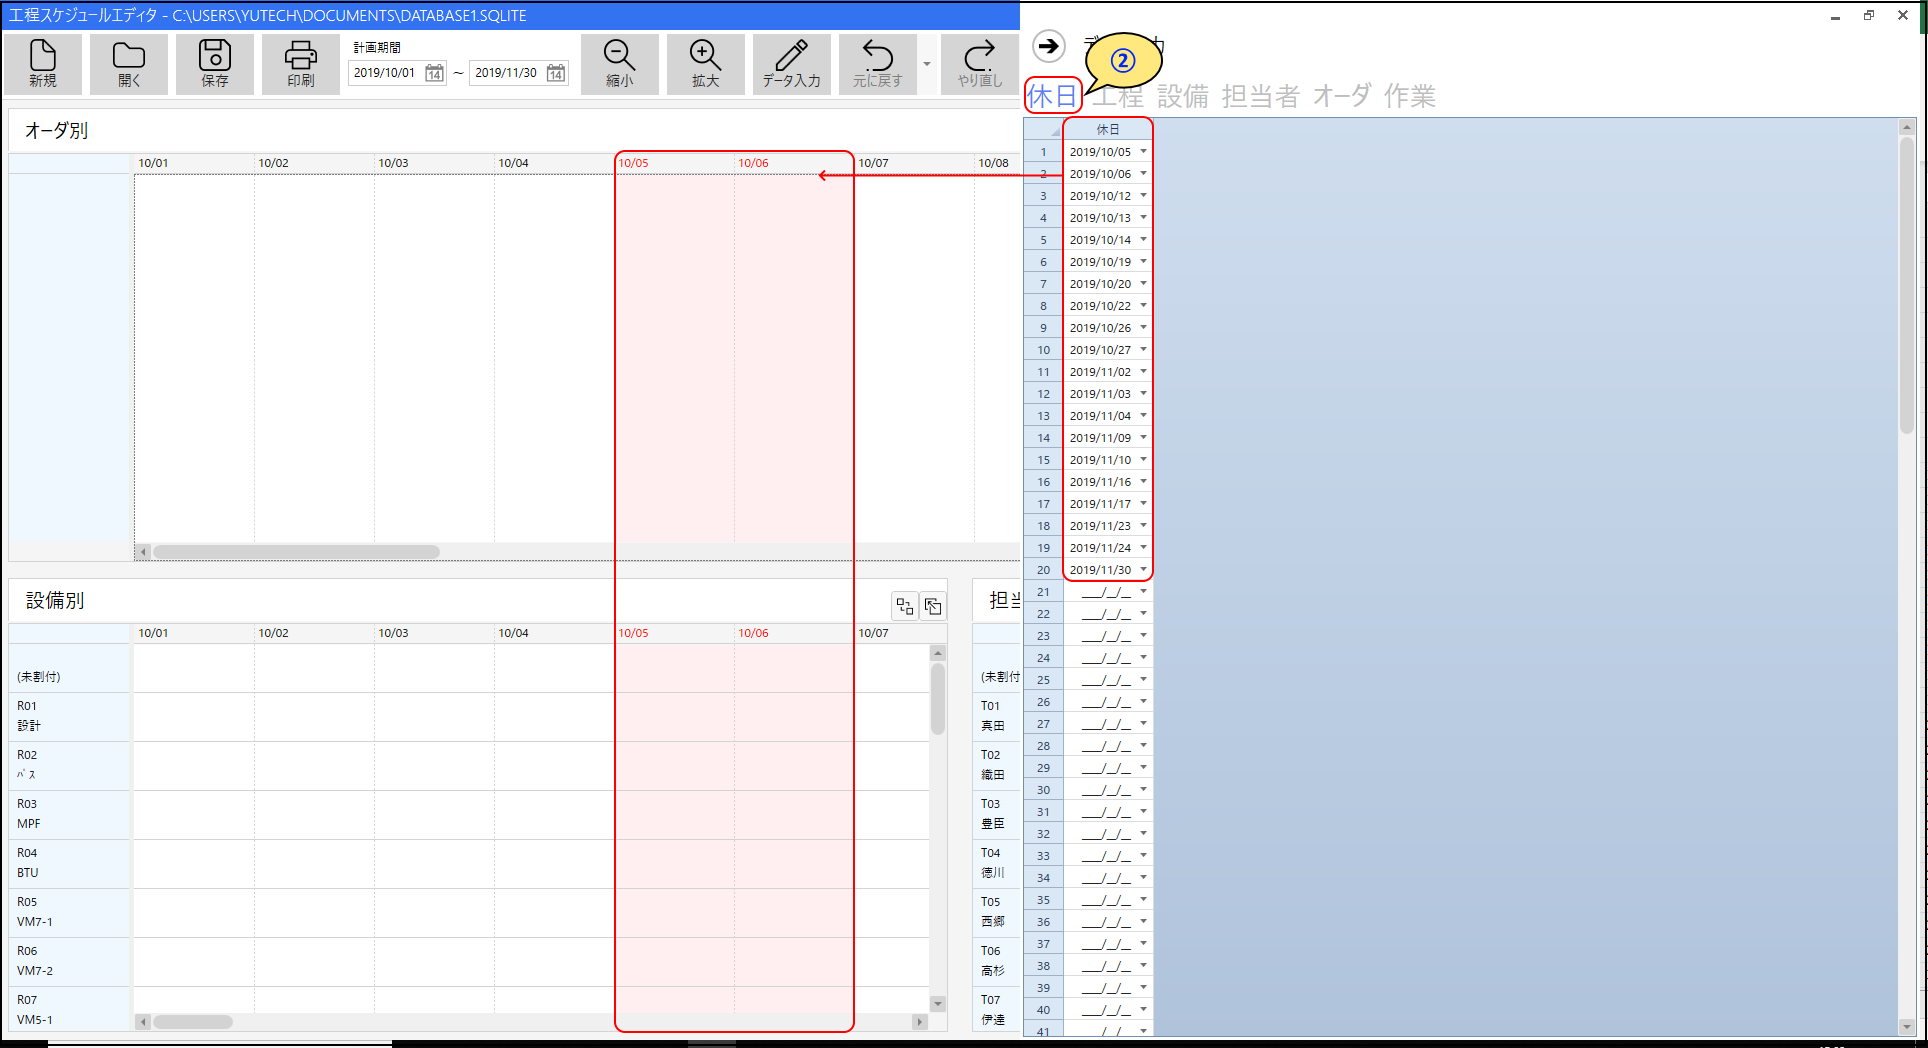Click the オーダ別 horizontal scrollbar thumb

296,552
